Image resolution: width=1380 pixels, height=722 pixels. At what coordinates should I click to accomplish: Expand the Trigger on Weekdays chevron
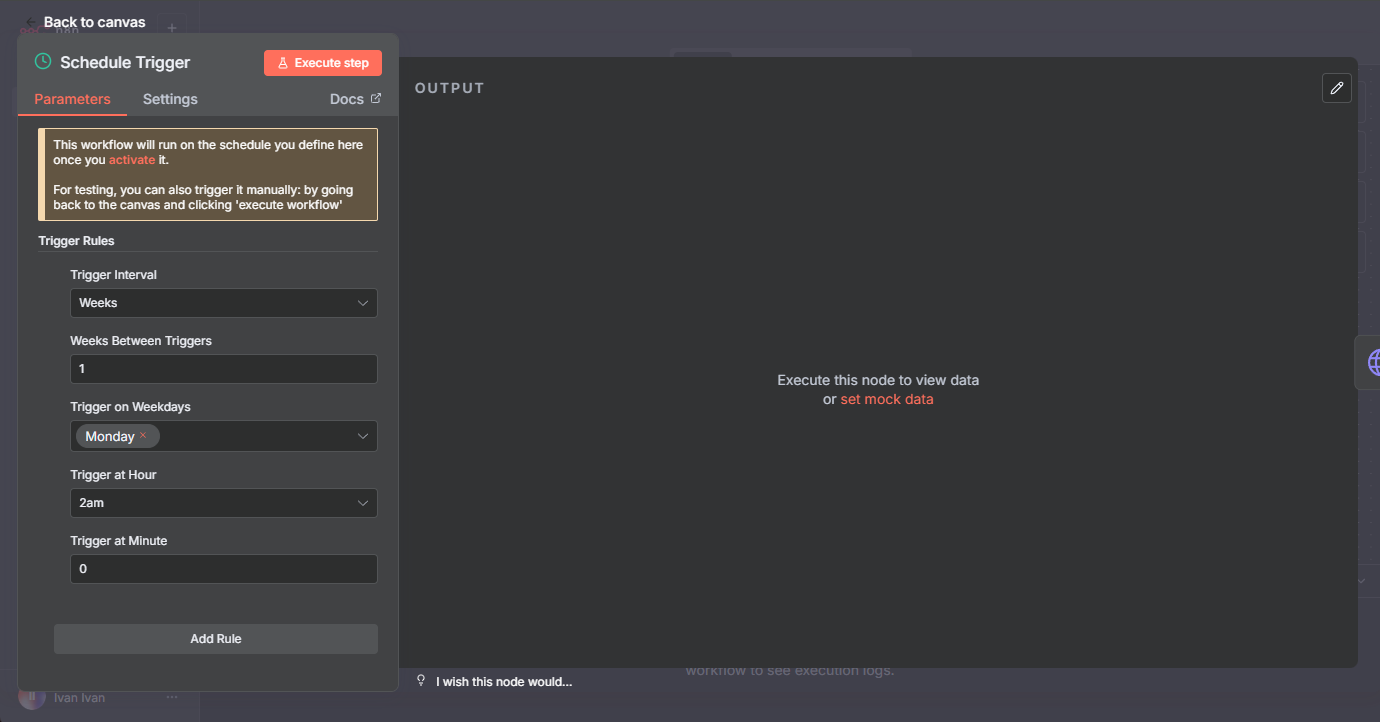[x=363, y=436]
